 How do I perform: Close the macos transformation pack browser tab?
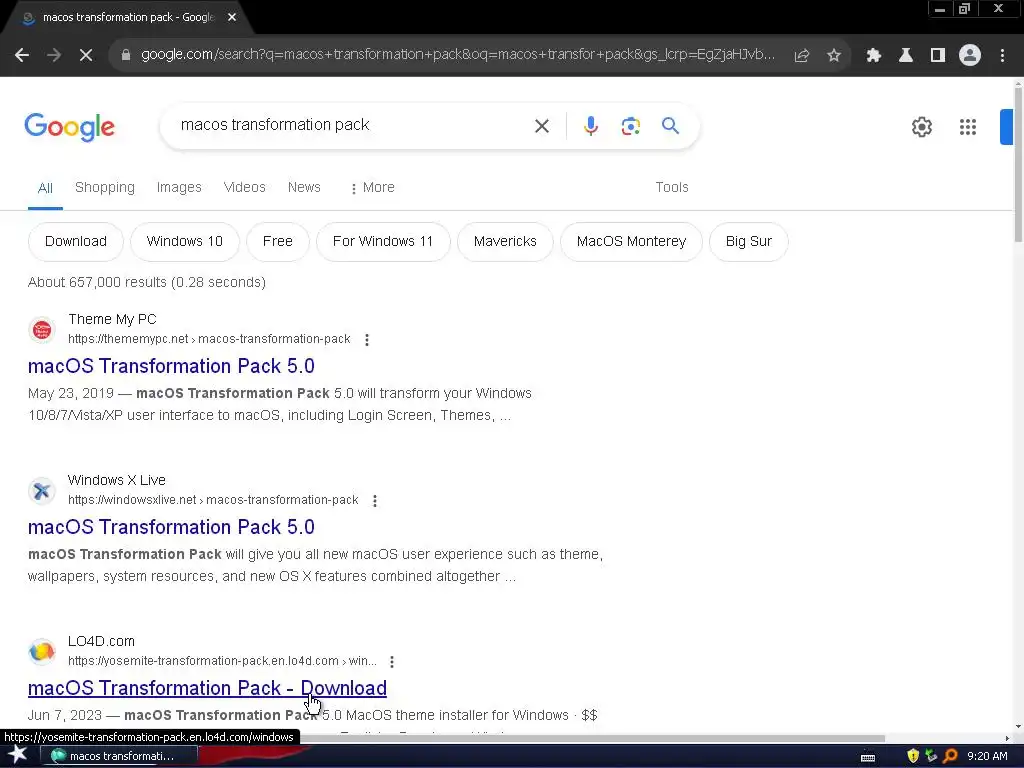click(x=232, y=18)
